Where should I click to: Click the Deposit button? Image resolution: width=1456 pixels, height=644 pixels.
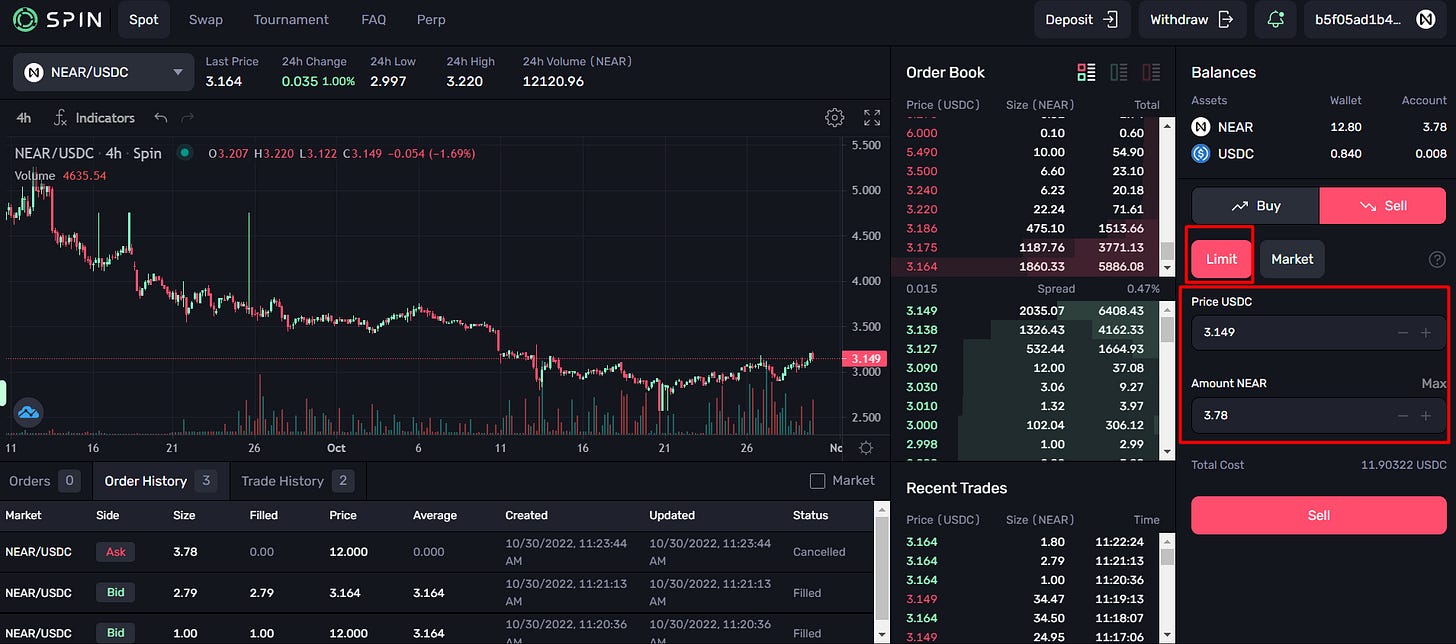(x=1082, y=19)
